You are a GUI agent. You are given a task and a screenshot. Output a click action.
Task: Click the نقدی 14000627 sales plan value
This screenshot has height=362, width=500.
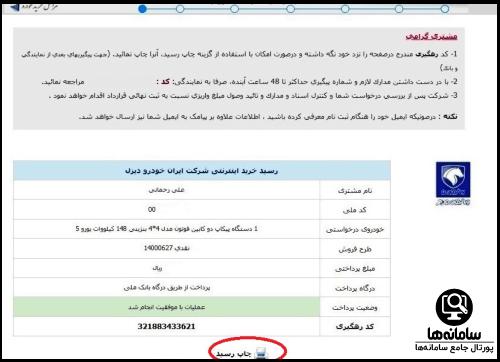click(x=167, y=248)
